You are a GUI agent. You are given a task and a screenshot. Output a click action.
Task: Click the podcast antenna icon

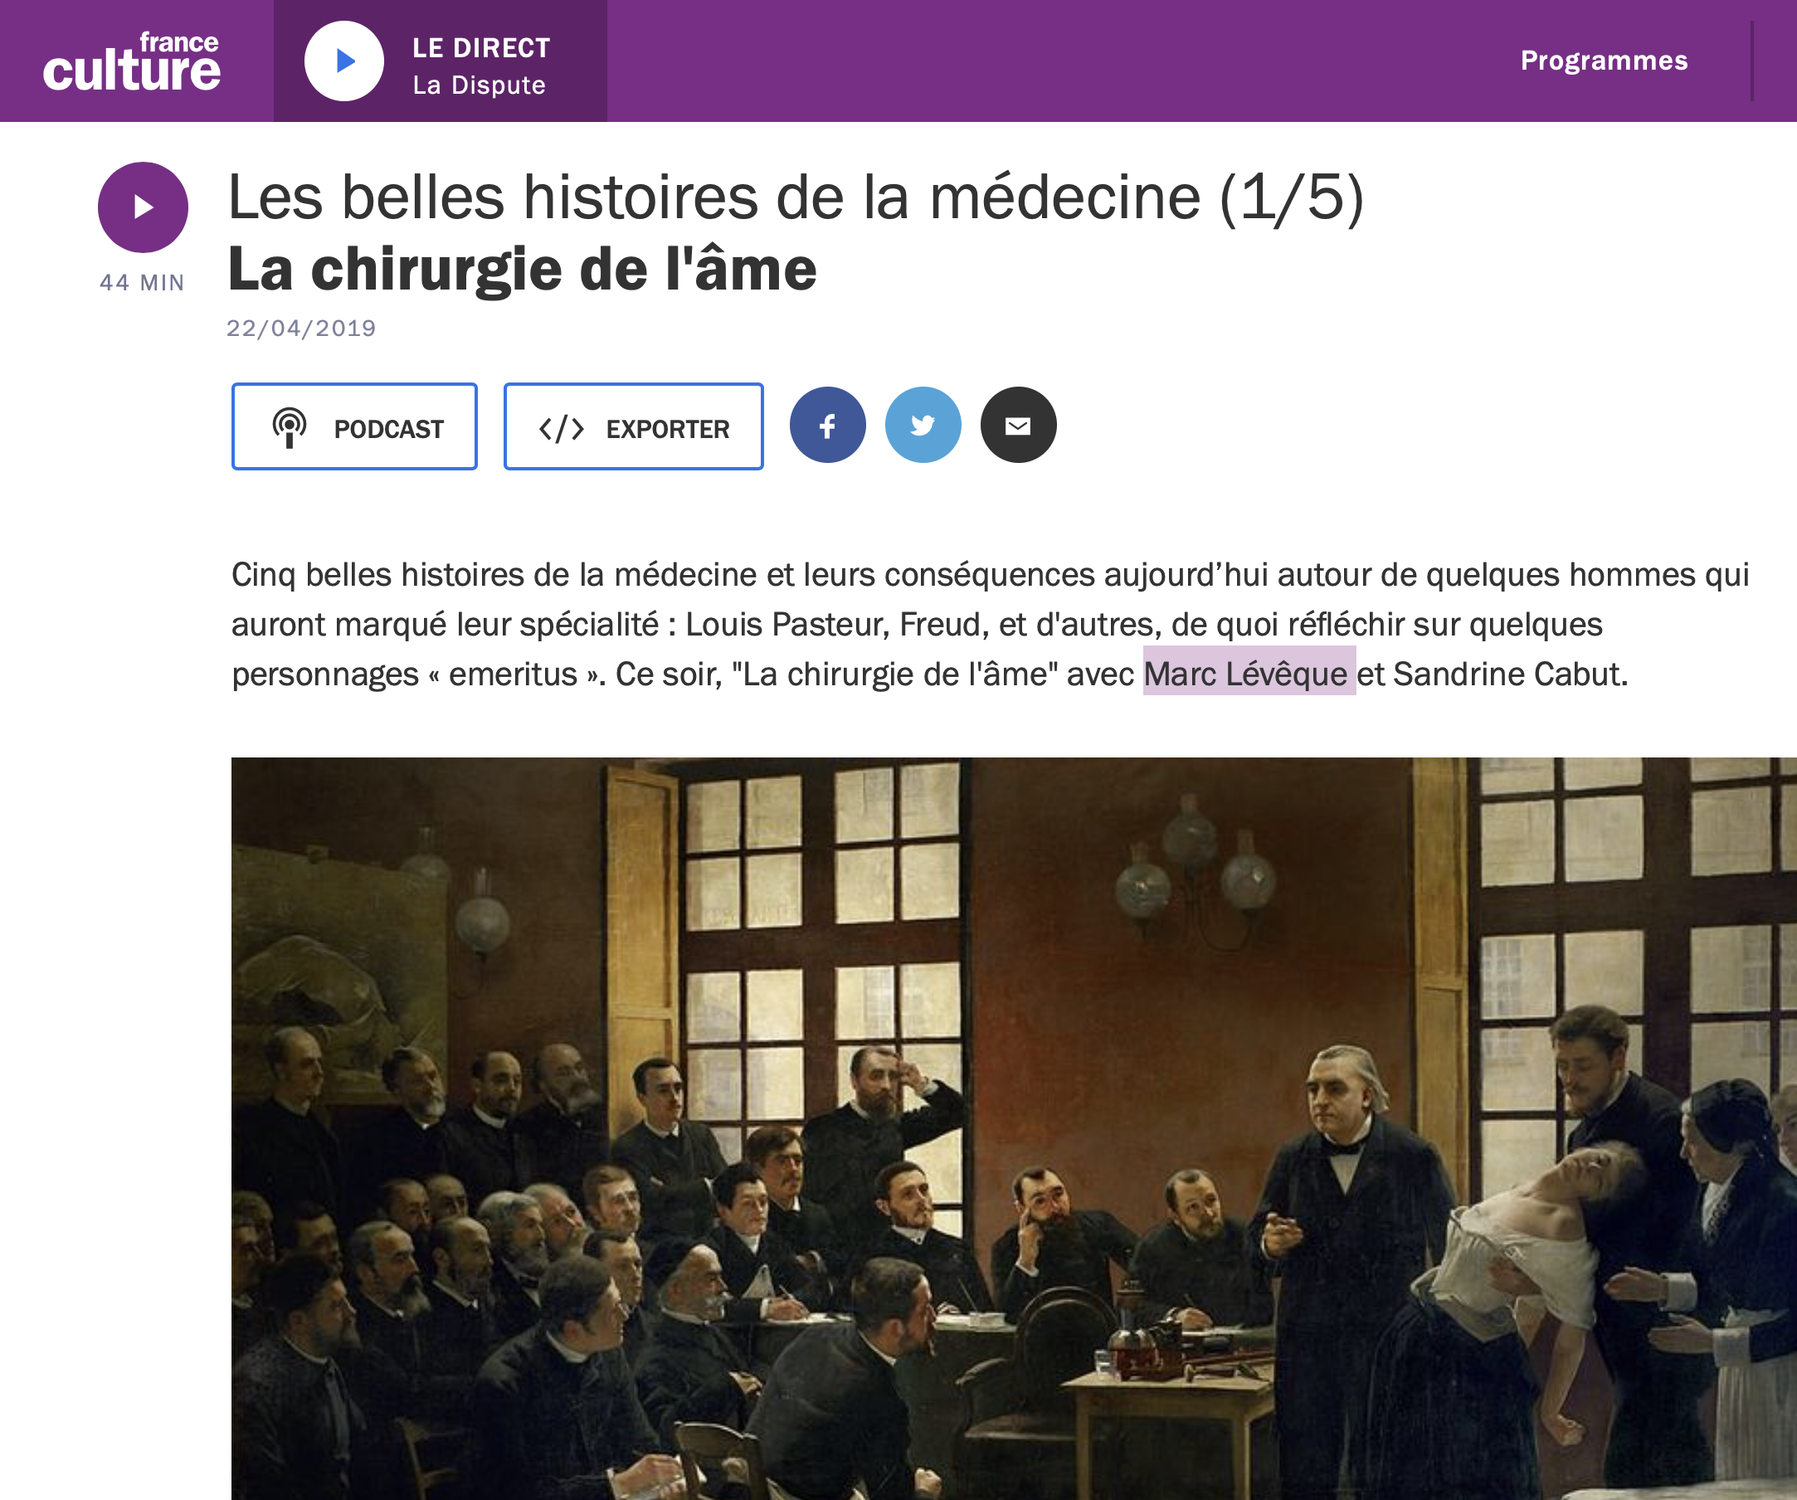290,428
